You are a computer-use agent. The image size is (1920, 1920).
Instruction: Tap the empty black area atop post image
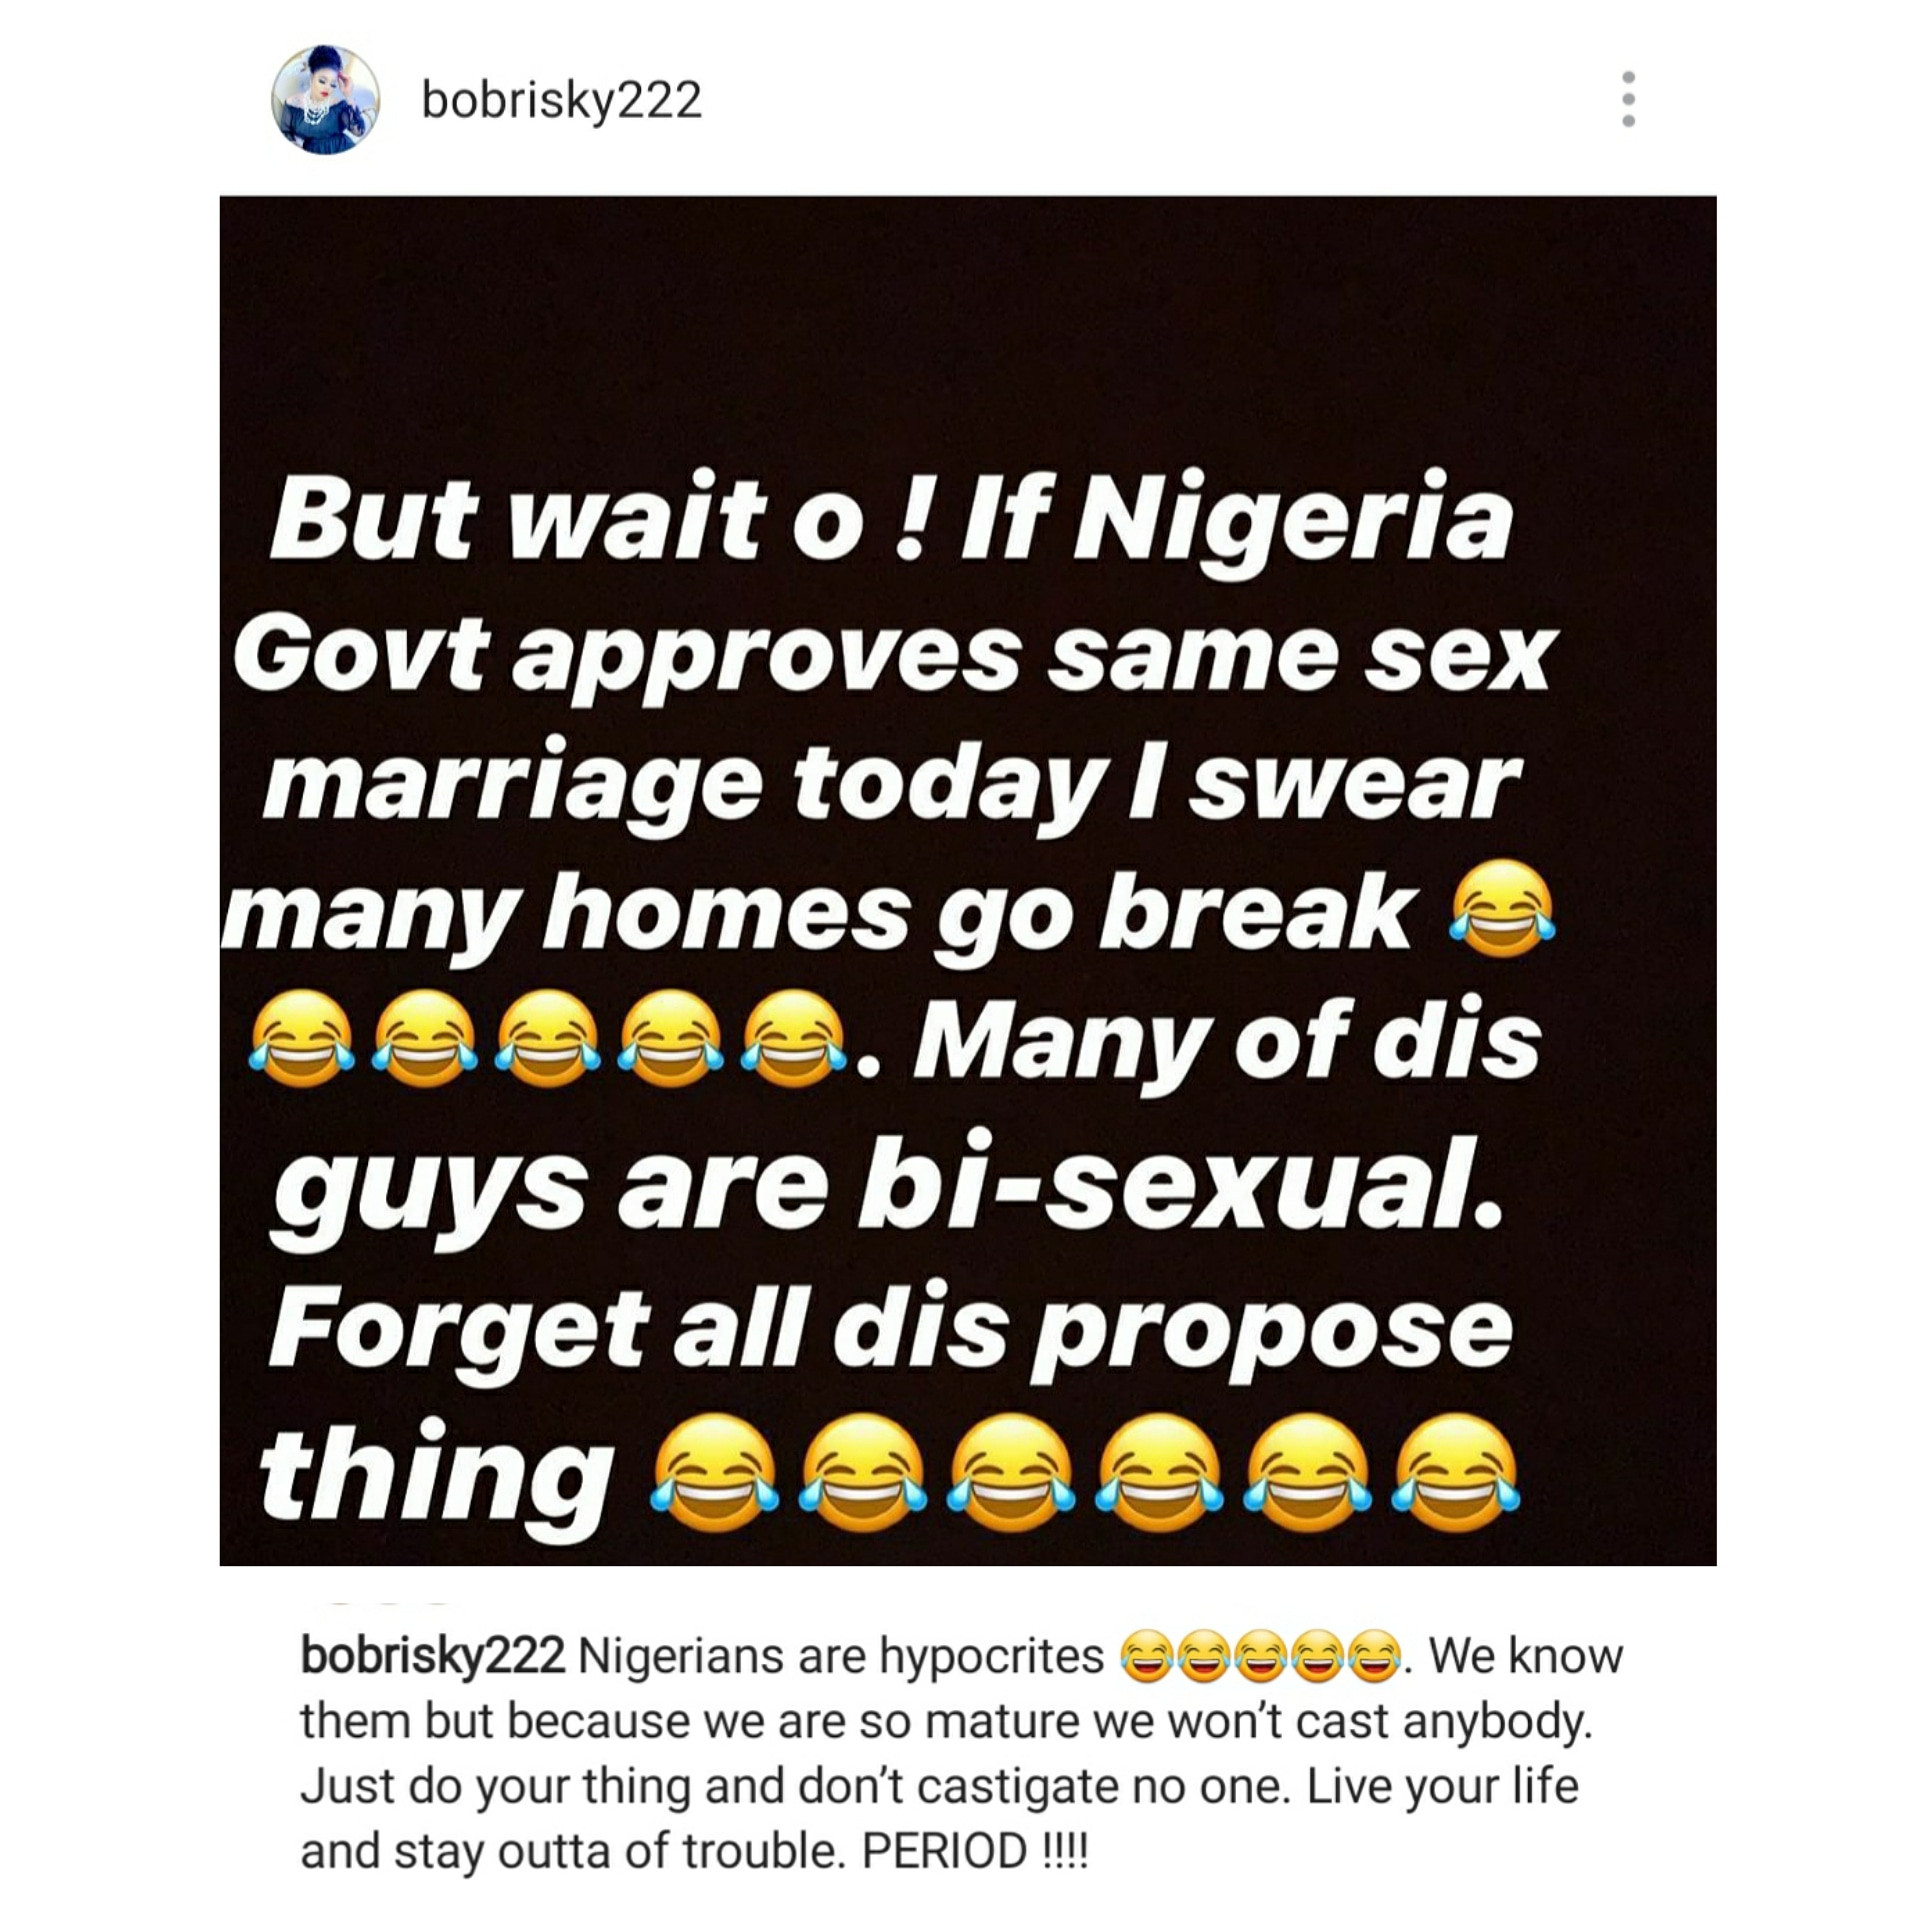968,320
